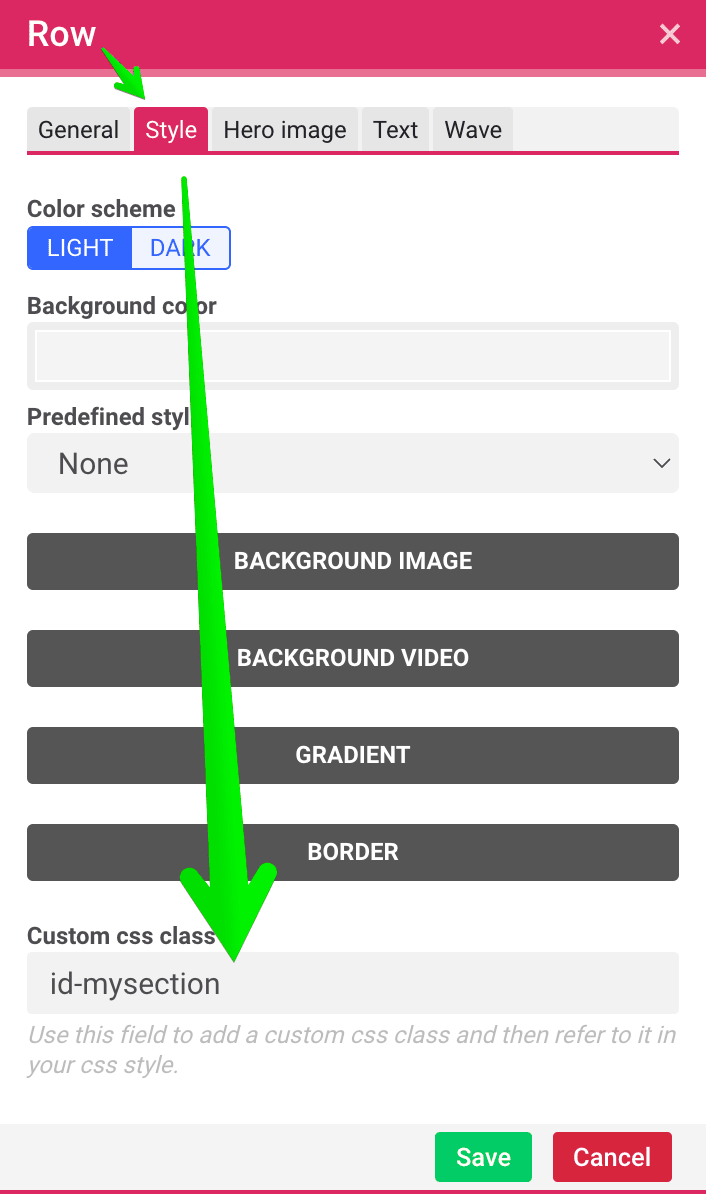Switch to the General tab
Viewport: 706px width, 1194px height.
[78, 129]
